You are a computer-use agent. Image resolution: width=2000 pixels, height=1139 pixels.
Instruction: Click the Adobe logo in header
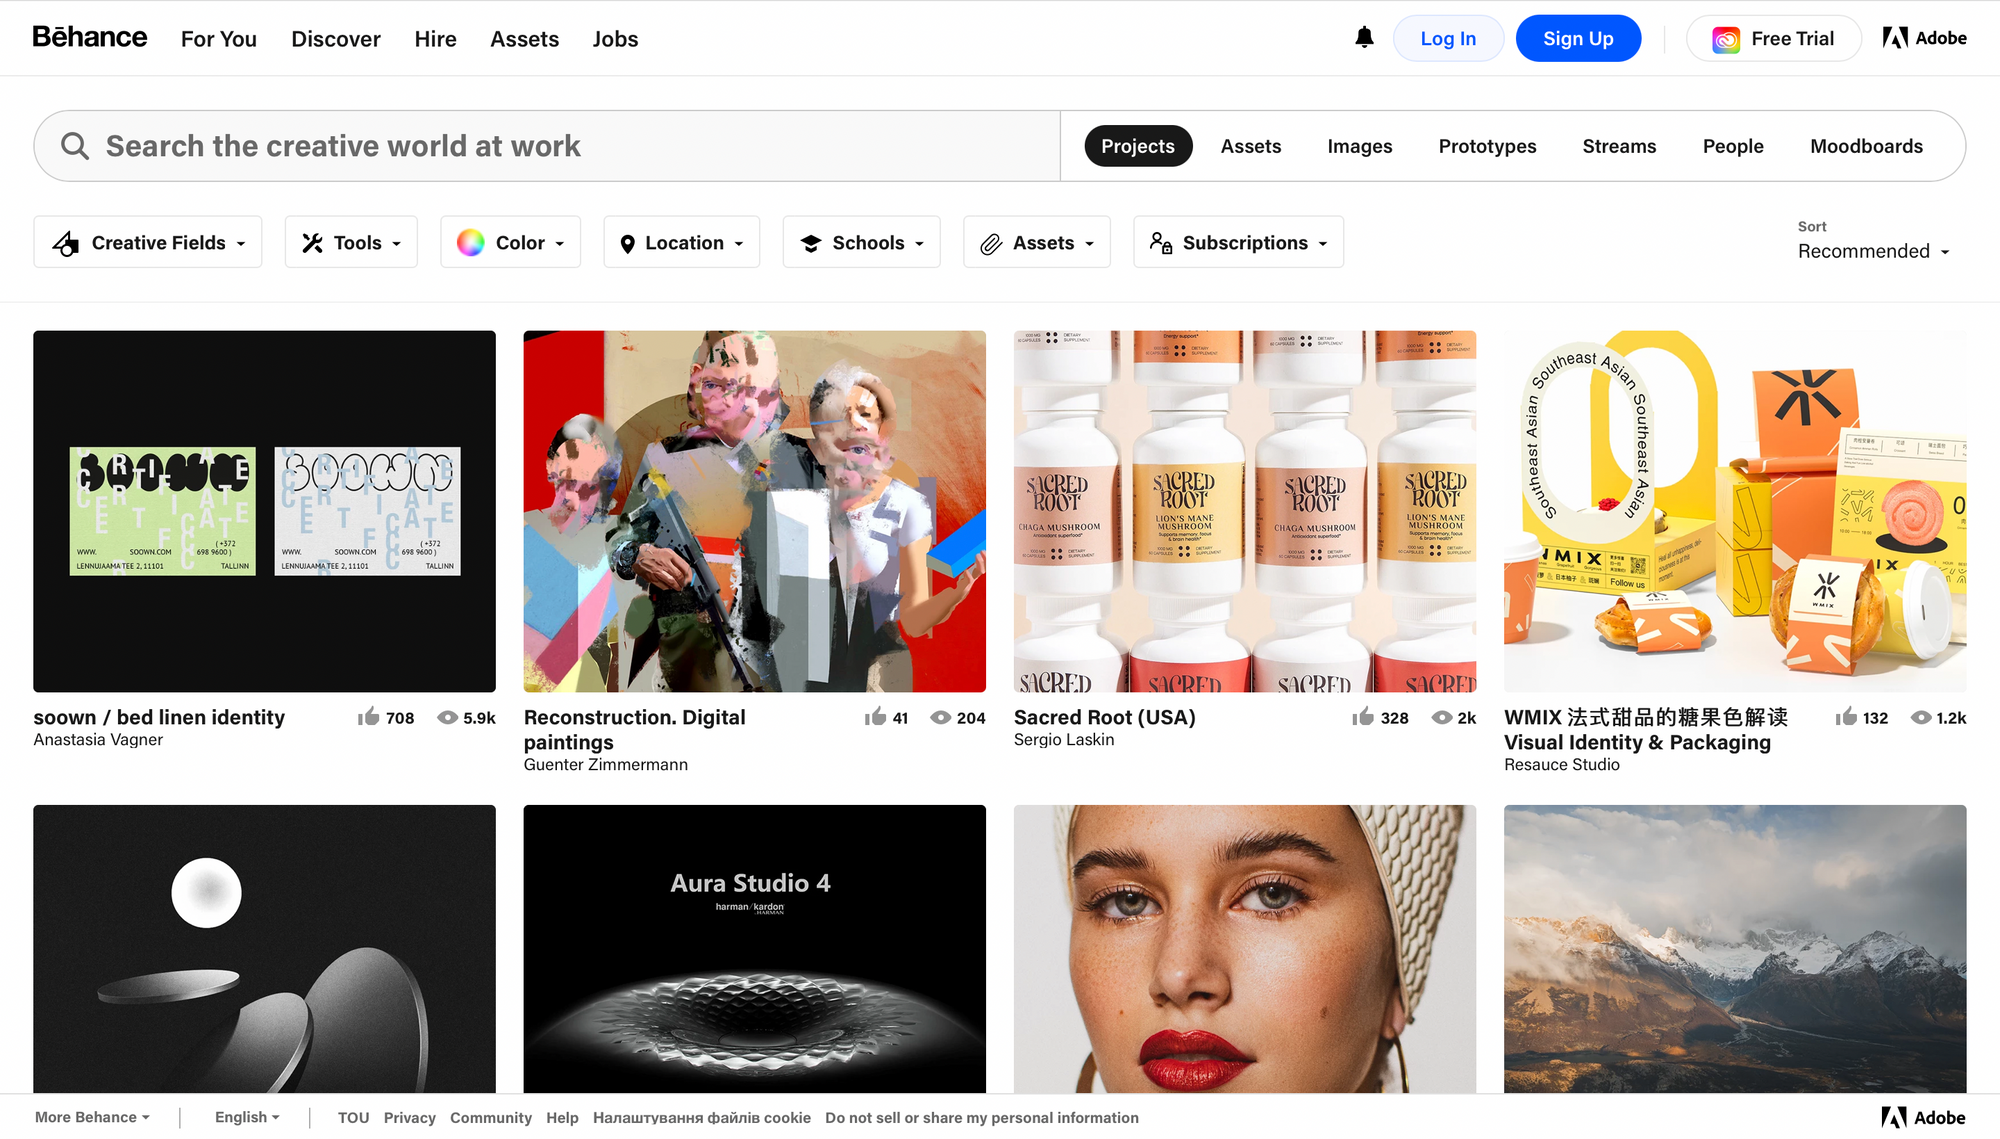point(1924,38)
